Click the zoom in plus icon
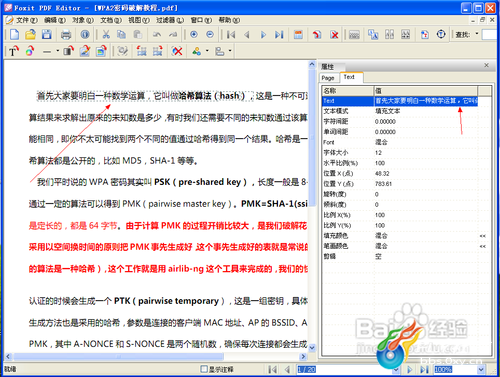 [x=194, y=34]
